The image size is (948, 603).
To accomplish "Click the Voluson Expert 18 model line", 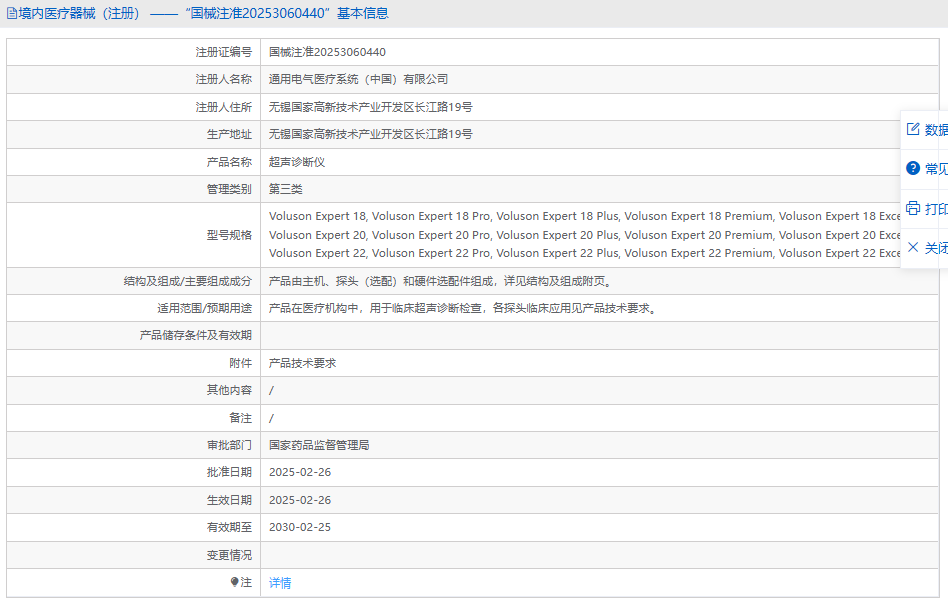I will (585, 216).
